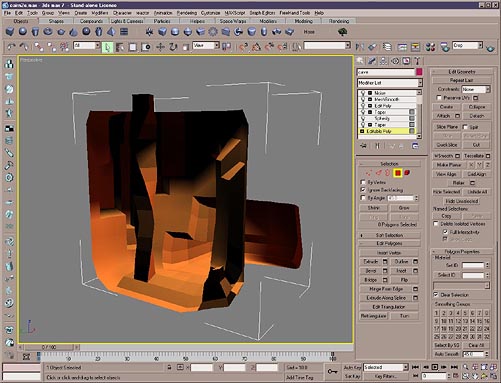The width and height of the screenshot is (501, 383).
Task: Create a Plane primitive from Objects shelf
Action: pos(124,32)
